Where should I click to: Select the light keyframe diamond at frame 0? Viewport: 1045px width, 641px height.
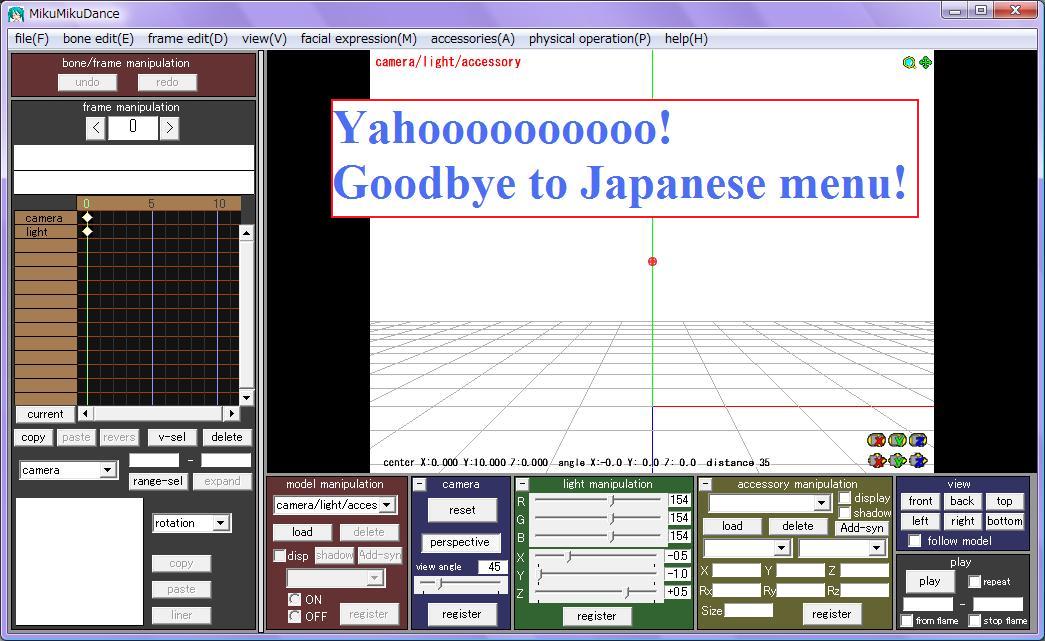[x=87, y=231]
